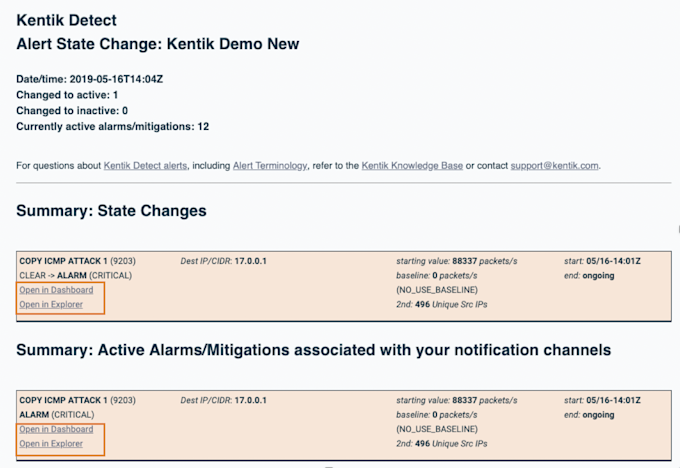Screen dimensions: 680x468
Task: Open in Dashboard under Active Alarms summary
Action: pyautogui.click(x=56, y=429)
